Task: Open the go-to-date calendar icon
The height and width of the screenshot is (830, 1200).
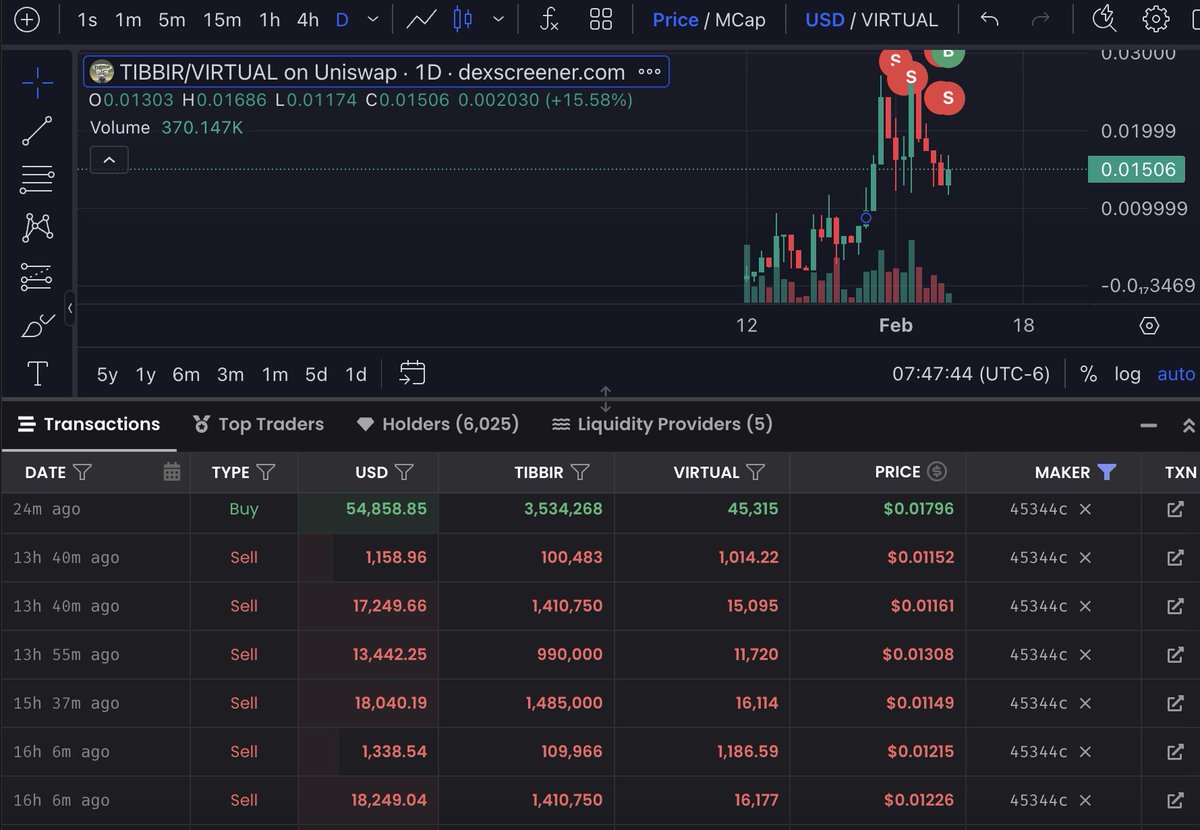Action: coord(413,373)
